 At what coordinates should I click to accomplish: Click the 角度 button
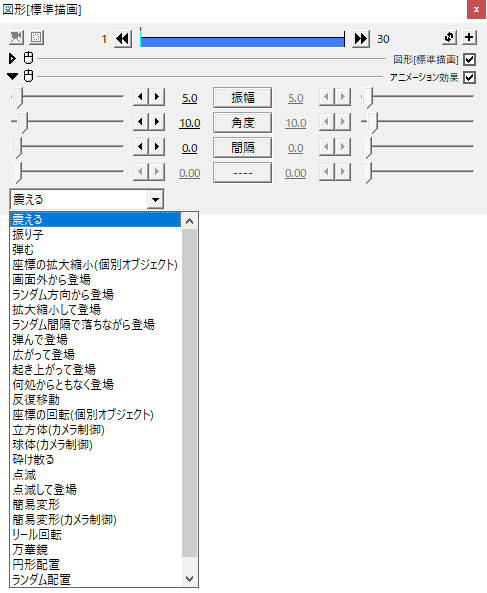tap(242, 123)
